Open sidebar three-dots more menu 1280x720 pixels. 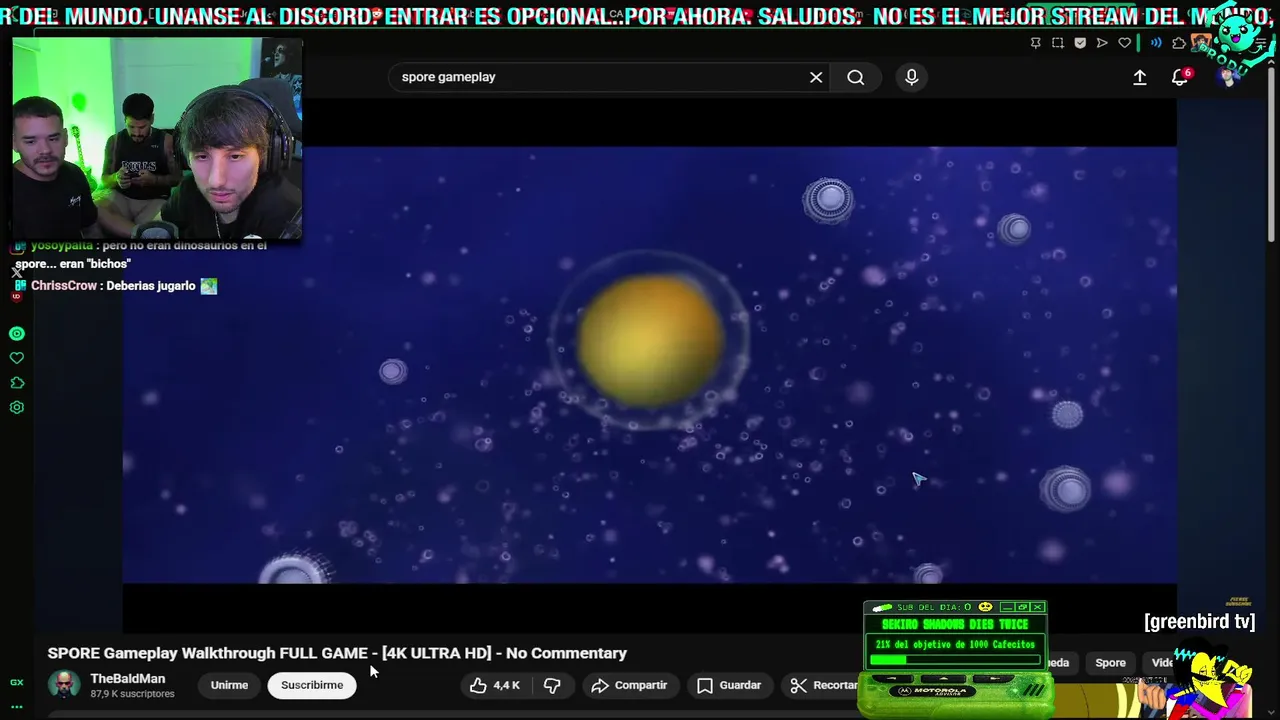[16, 706]
